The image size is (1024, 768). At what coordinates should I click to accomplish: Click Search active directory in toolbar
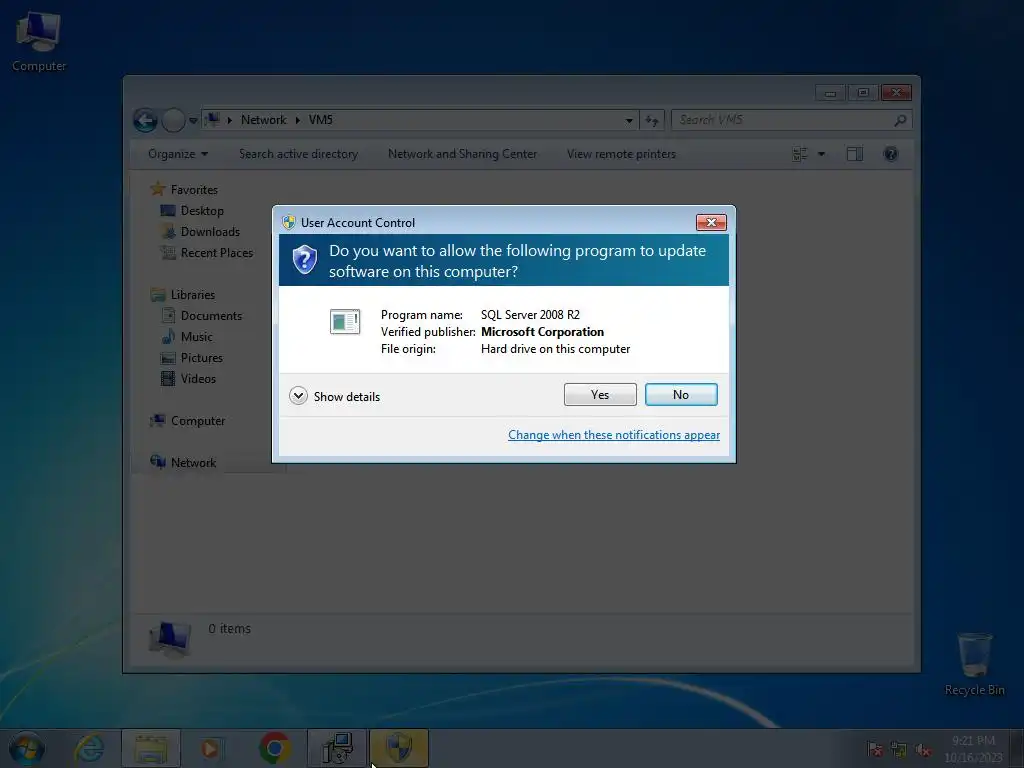[298, 154]
